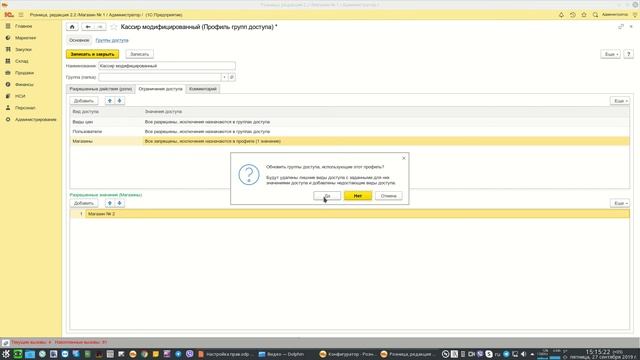Select the 'Магазины' access kind cell
The height and width of the screenshot is (360, 640).
coord(106,141)
